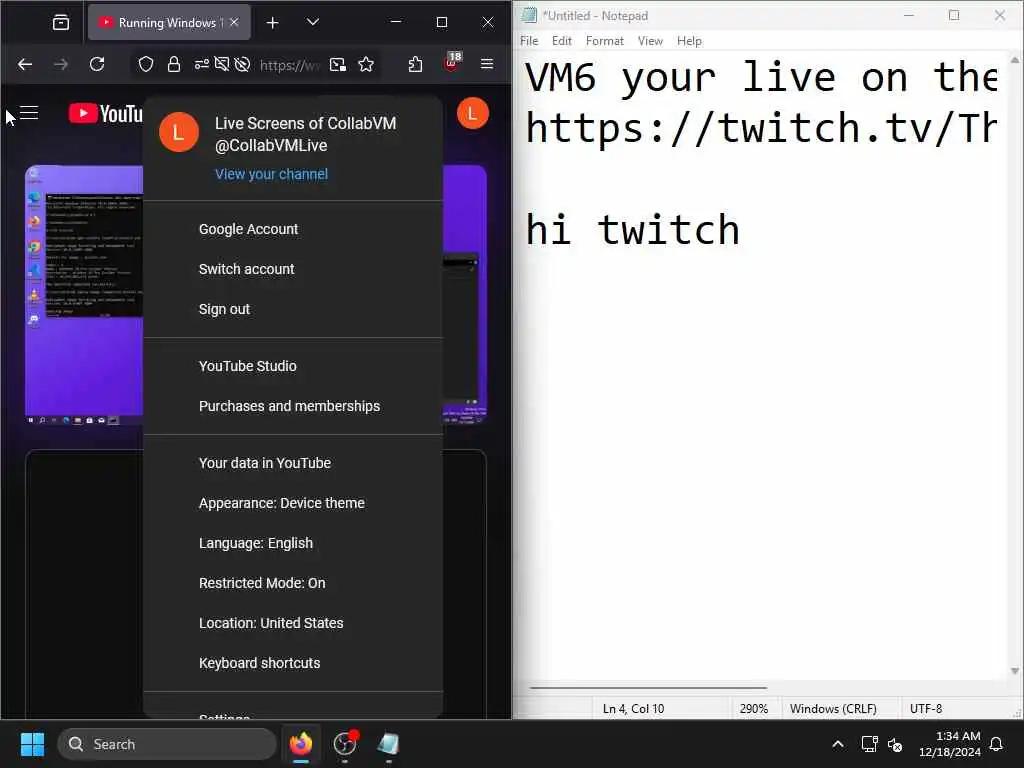
Task: Open network status tray icon
Action: 869,744
